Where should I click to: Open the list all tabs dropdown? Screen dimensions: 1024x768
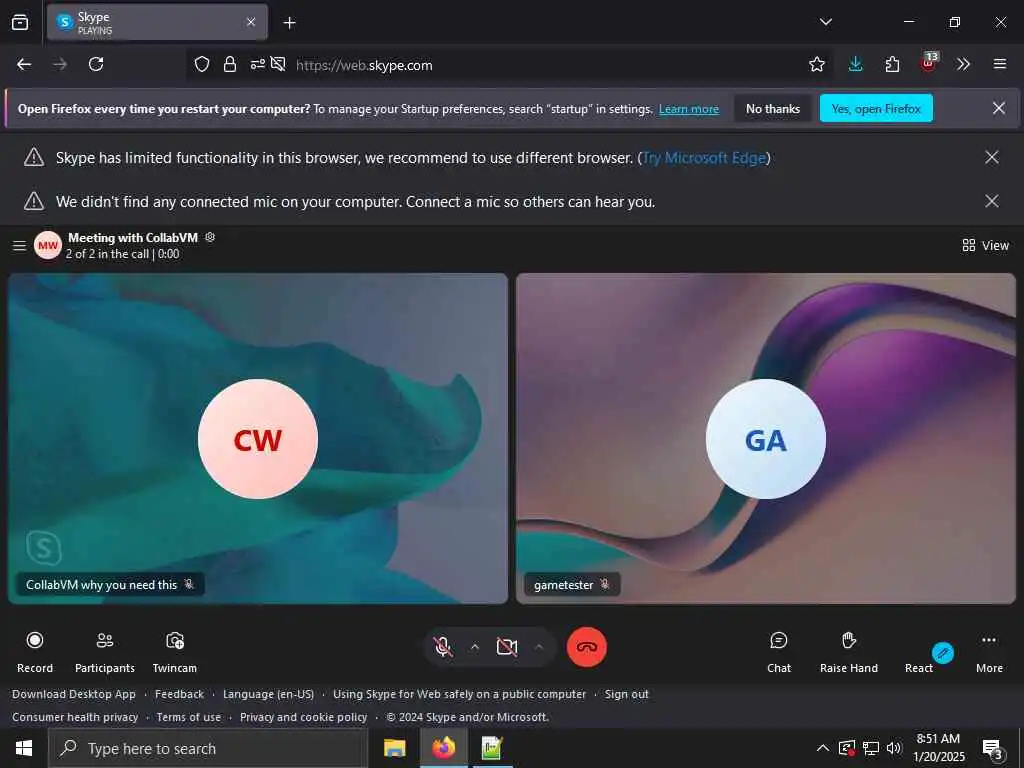click(825, 22)
